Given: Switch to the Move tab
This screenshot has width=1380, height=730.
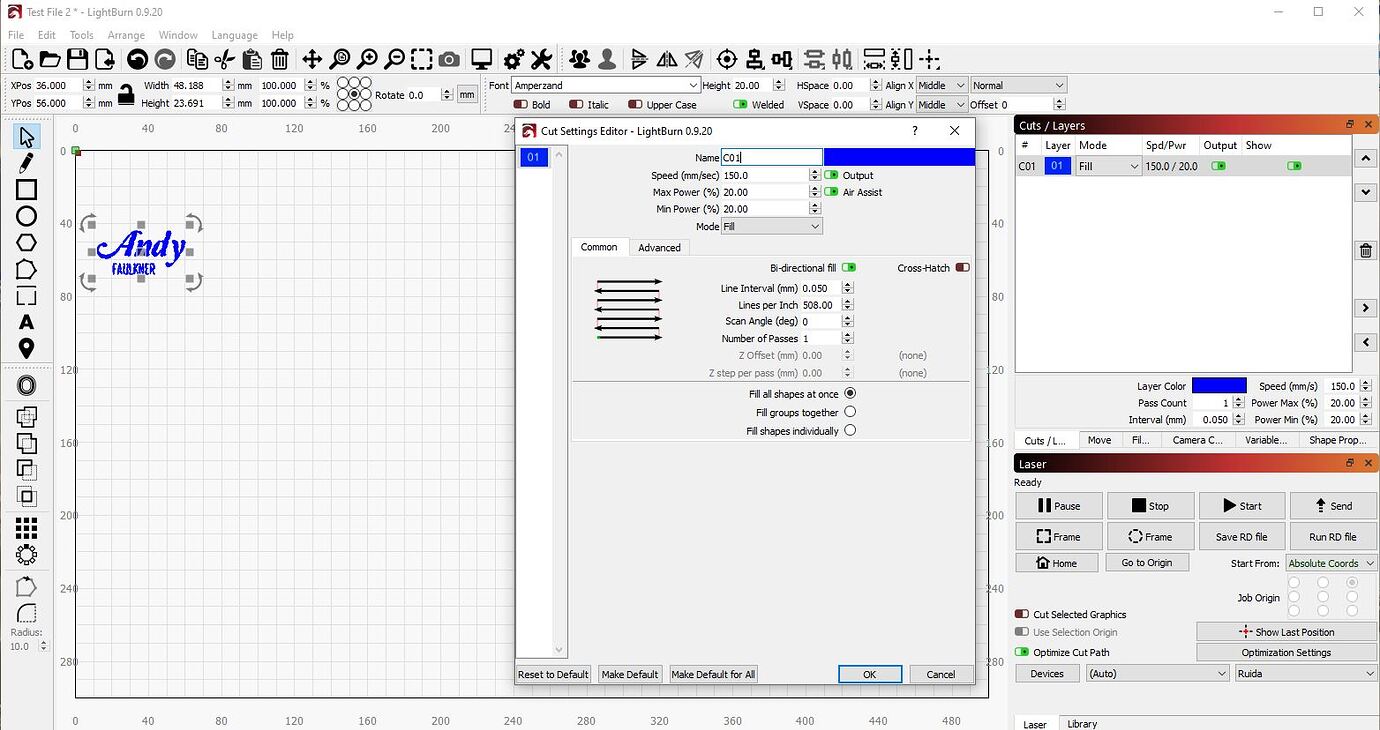Looking at the screenshot, I should (x=1099, y=440).
